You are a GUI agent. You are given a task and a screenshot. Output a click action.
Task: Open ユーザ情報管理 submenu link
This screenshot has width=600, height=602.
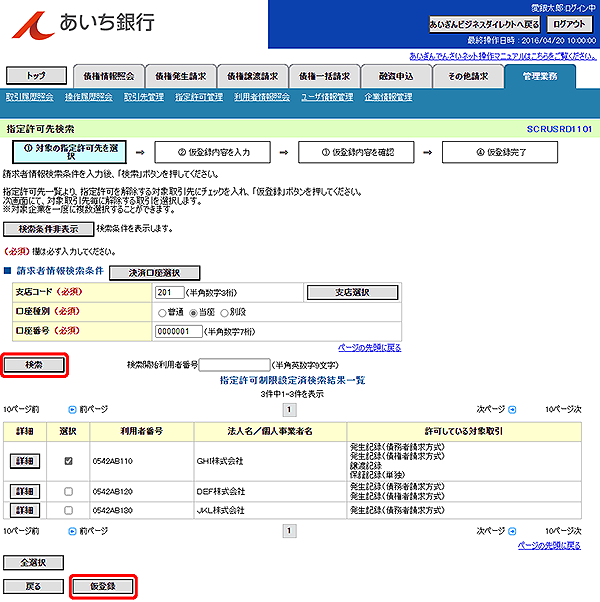click(x=327, y=97)
